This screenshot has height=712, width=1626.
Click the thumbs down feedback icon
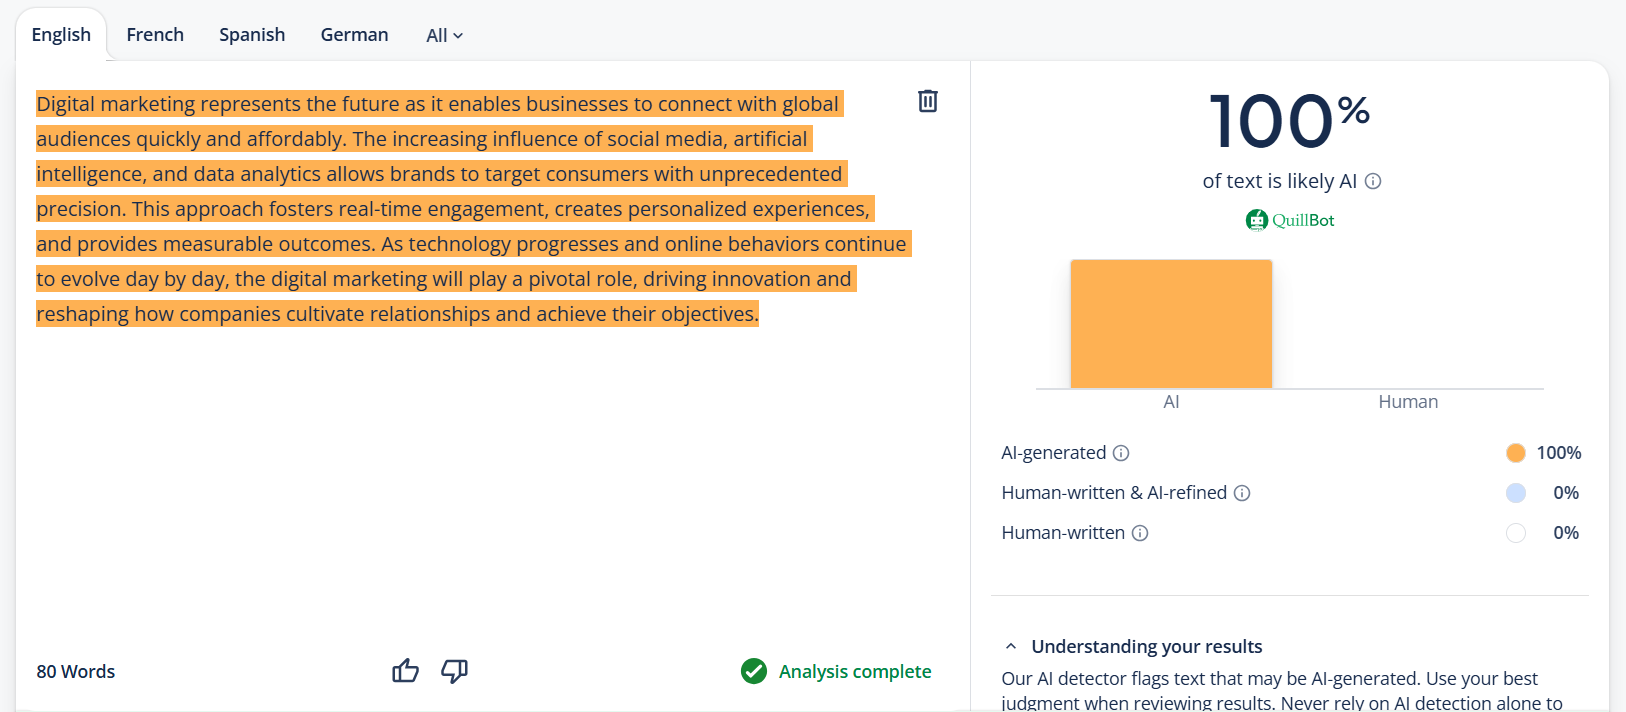(x=454, y=671)
